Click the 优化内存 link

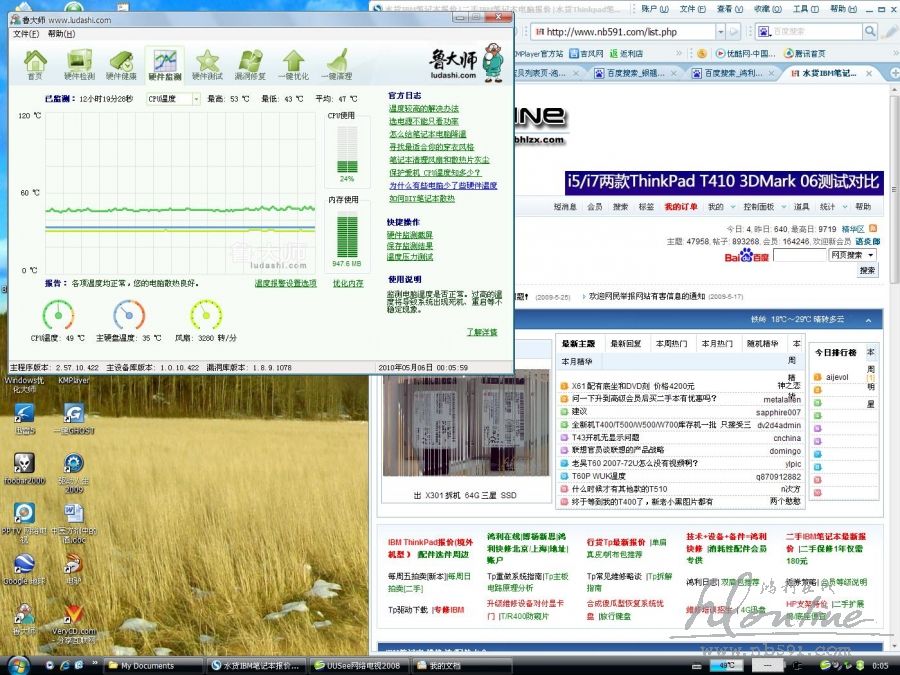[x=348, y=283]
